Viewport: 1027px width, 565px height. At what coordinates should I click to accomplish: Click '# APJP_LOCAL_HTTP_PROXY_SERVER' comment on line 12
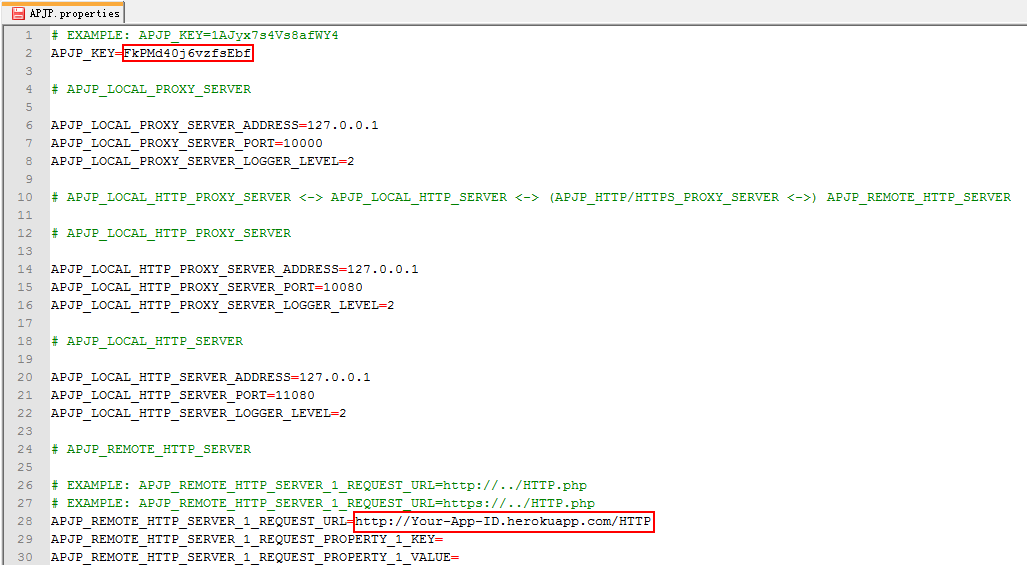[171, 233]
